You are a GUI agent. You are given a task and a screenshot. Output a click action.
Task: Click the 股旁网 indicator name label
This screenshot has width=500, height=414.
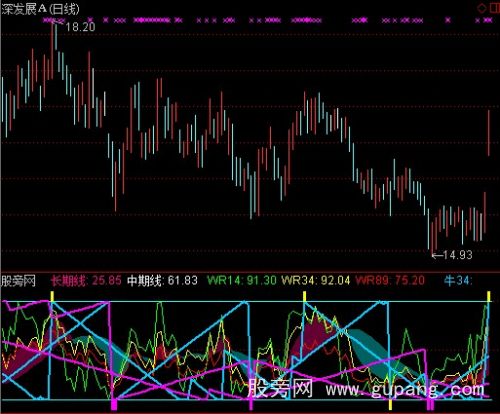[18, 281]
